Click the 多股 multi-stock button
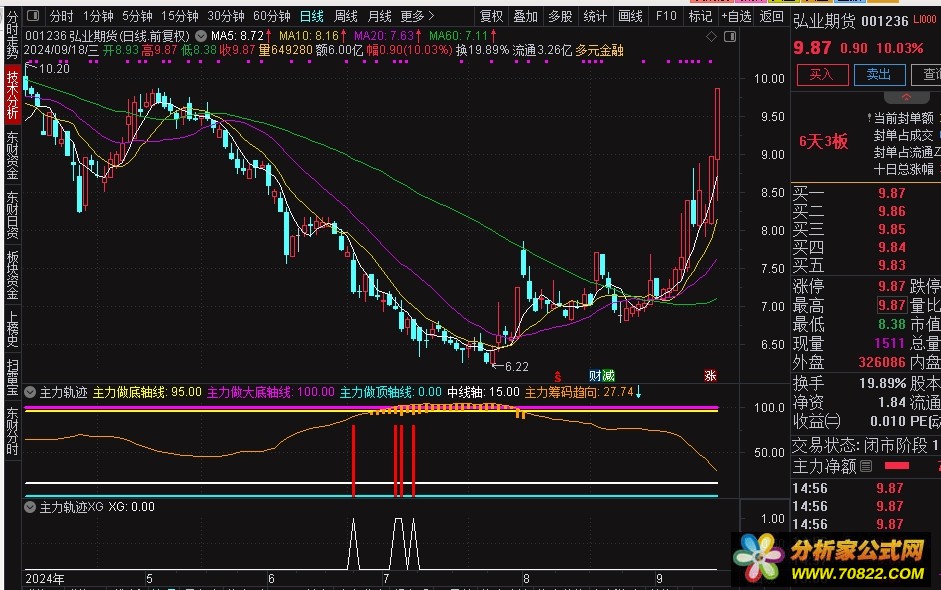The height and width of the screenshot is (590, 941). pos(560,16)
